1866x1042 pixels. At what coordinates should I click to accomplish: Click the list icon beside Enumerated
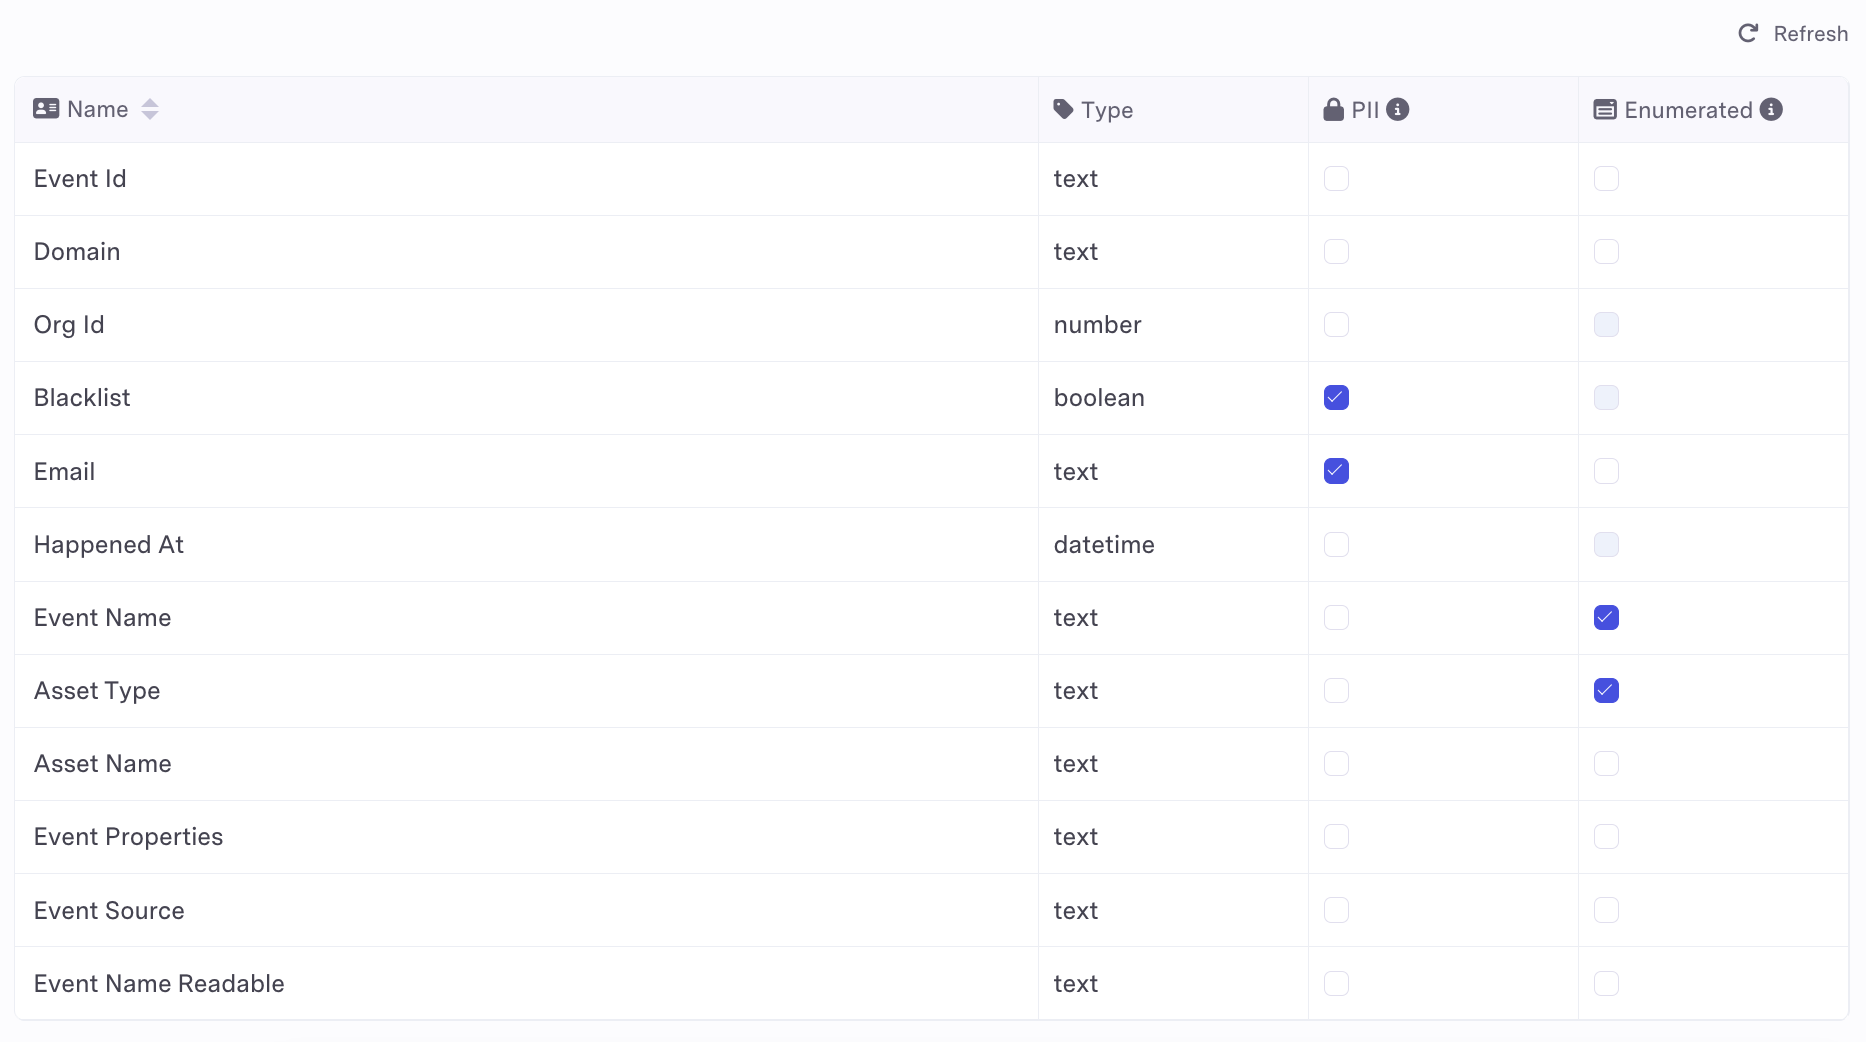click(1605, 109)
